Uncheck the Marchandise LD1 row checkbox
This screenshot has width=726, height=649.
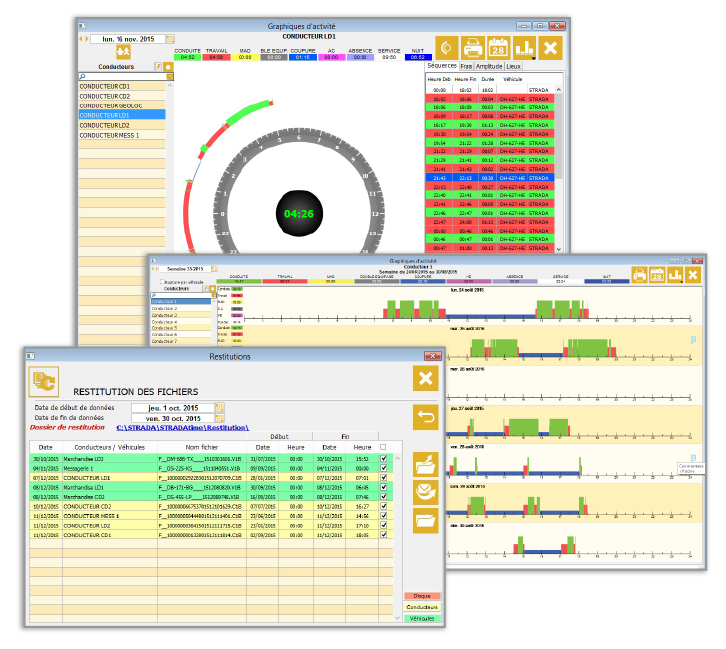point(383,487)
